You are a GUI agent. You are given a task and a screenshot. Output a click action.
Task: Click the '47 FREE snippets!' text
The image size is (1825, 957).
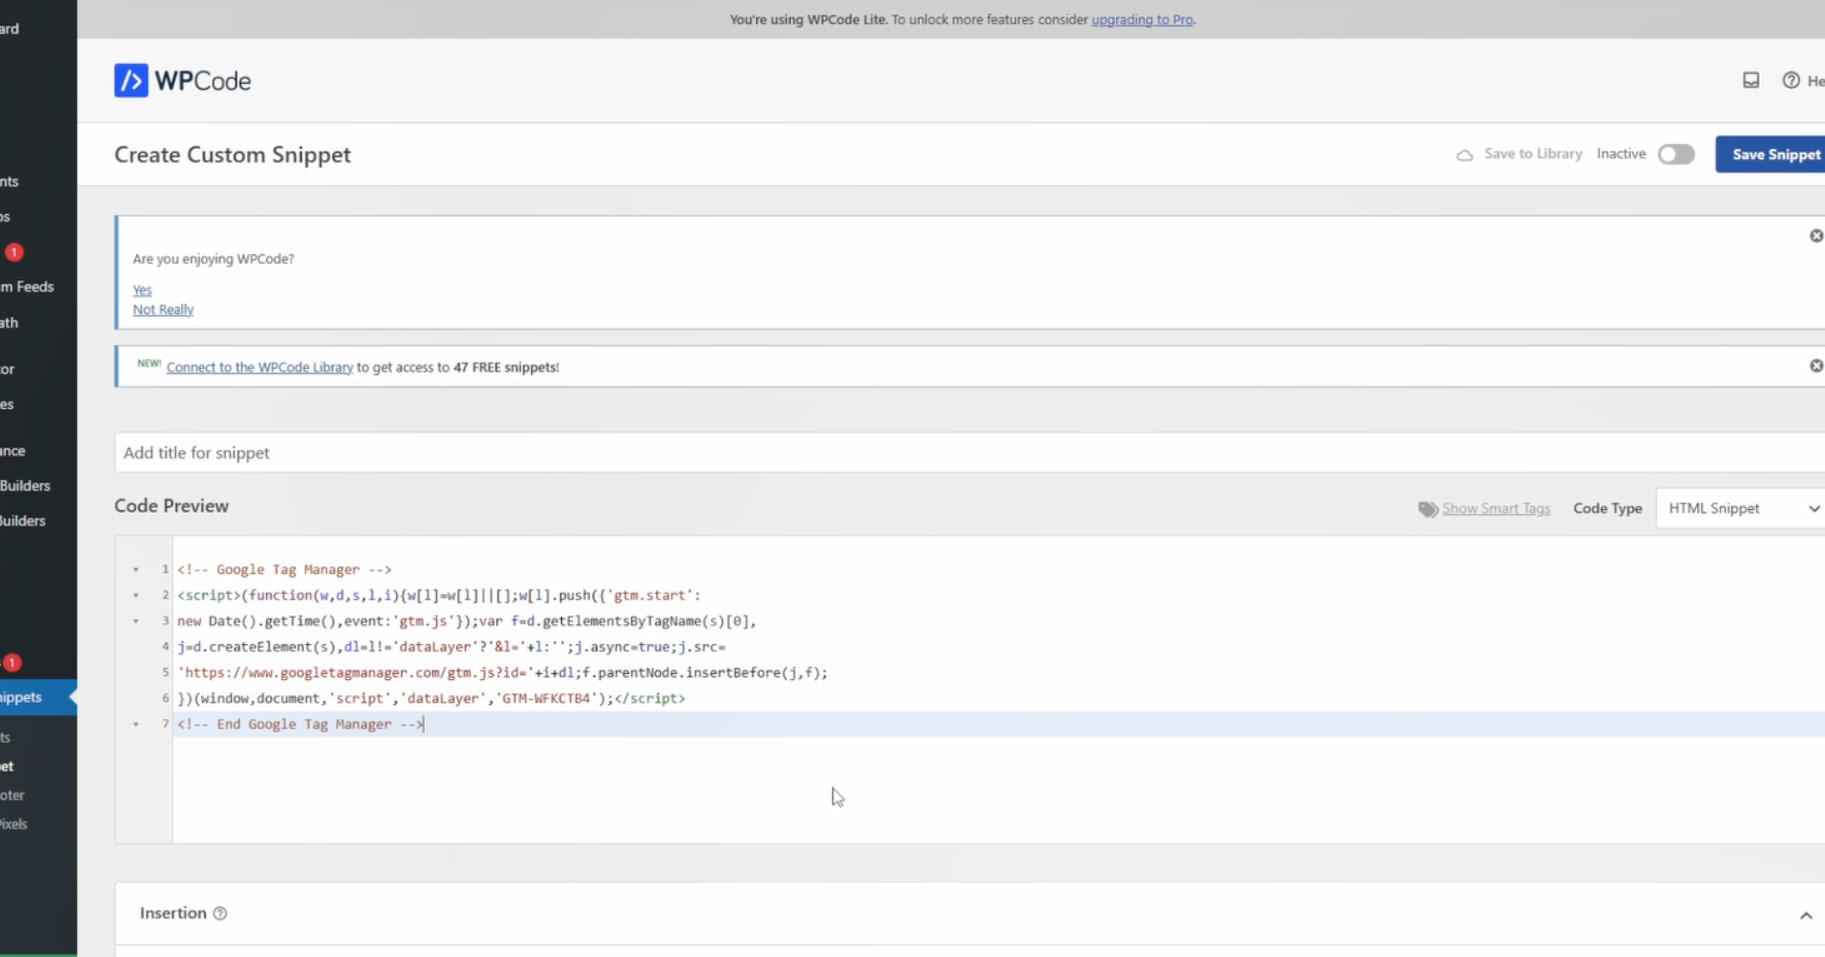(x=506, y=367)
